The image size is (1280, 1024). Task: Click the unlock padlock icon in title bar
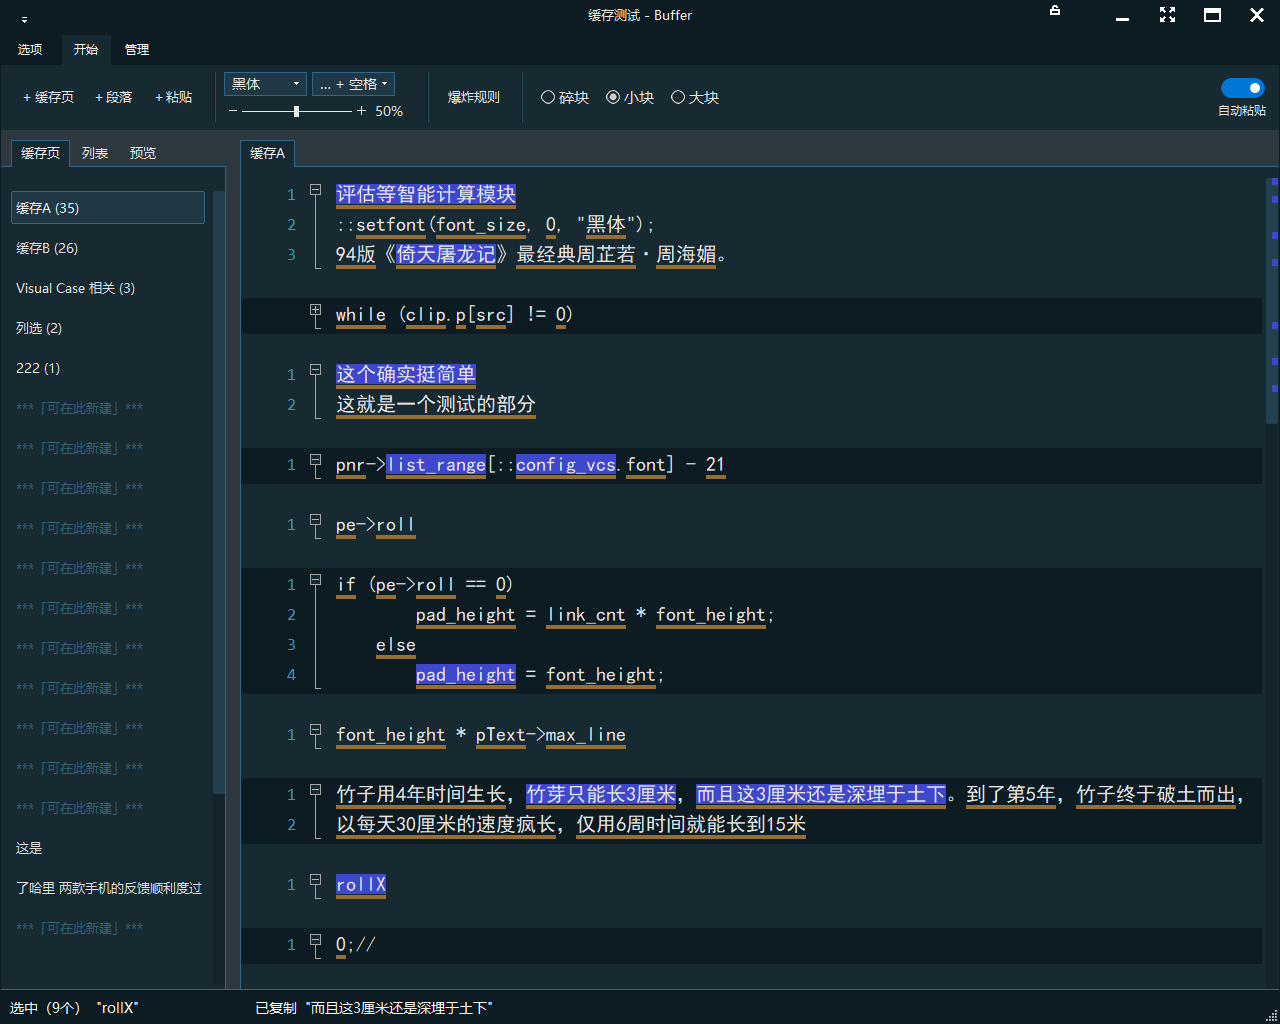1054,11
